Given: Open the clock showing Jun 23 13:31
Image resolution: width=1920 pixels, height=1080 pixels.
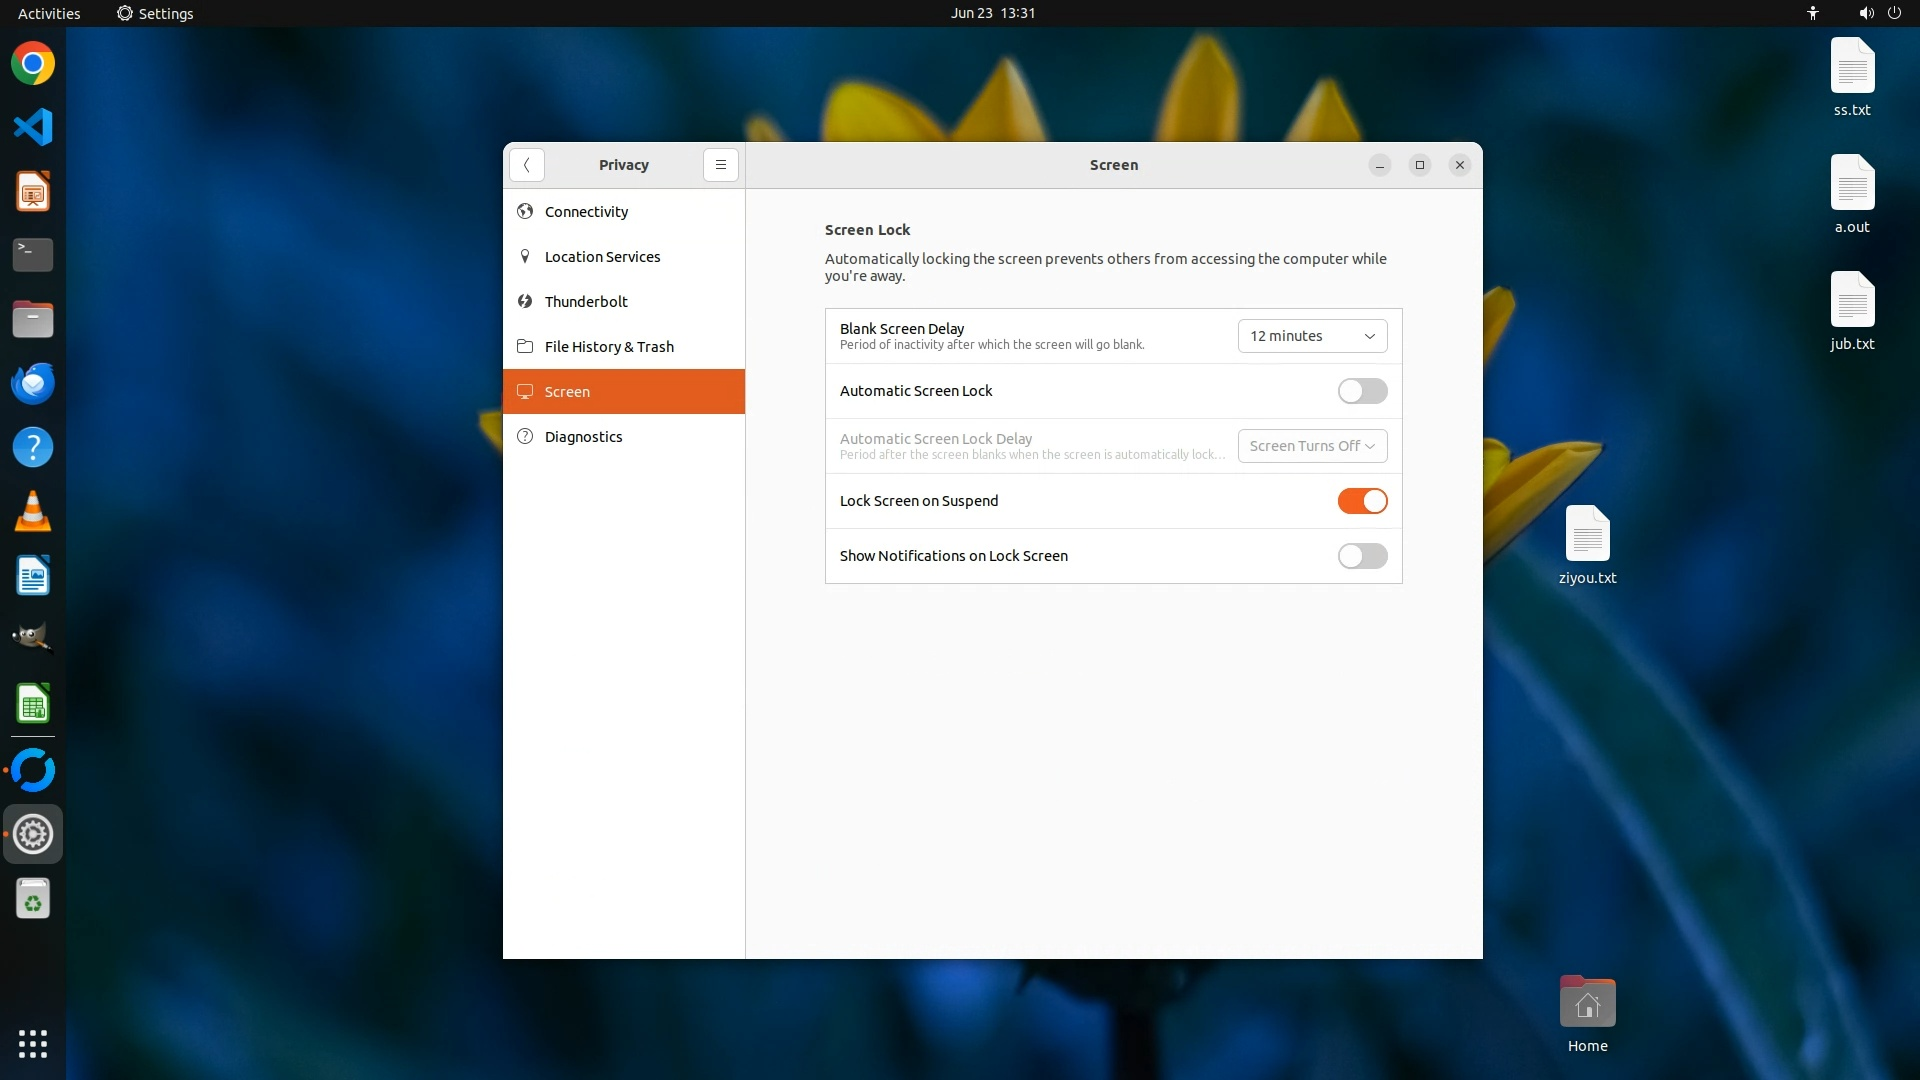Looking at the screenshot, I should pos(992,13).
